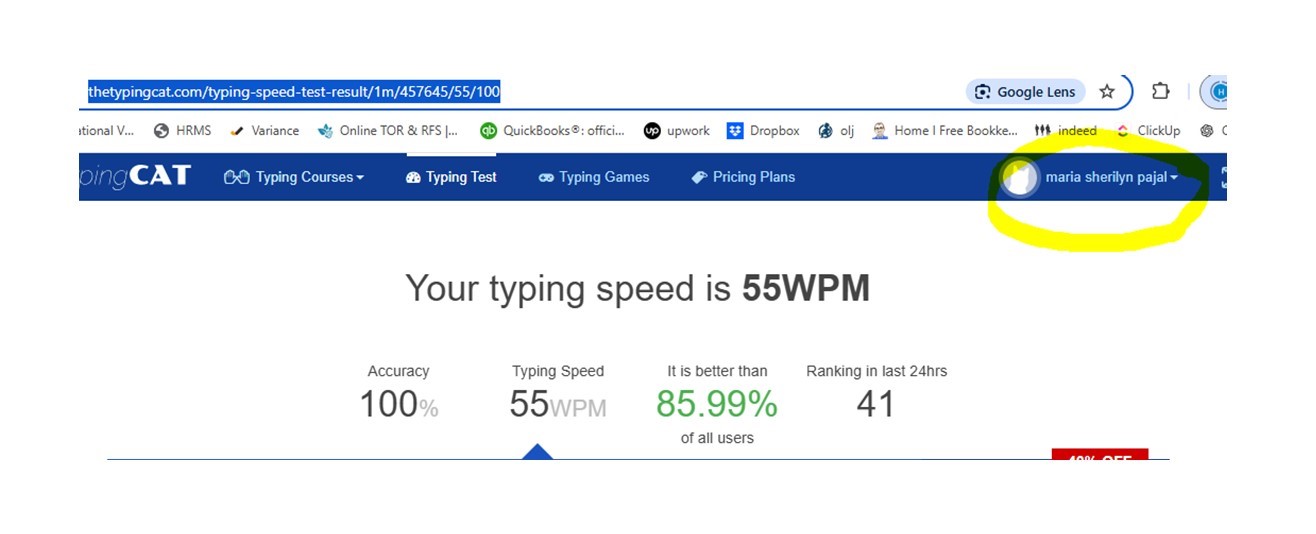
Task: Click the gauge icon beside Typing Test
Action: [x=414, y=177]
